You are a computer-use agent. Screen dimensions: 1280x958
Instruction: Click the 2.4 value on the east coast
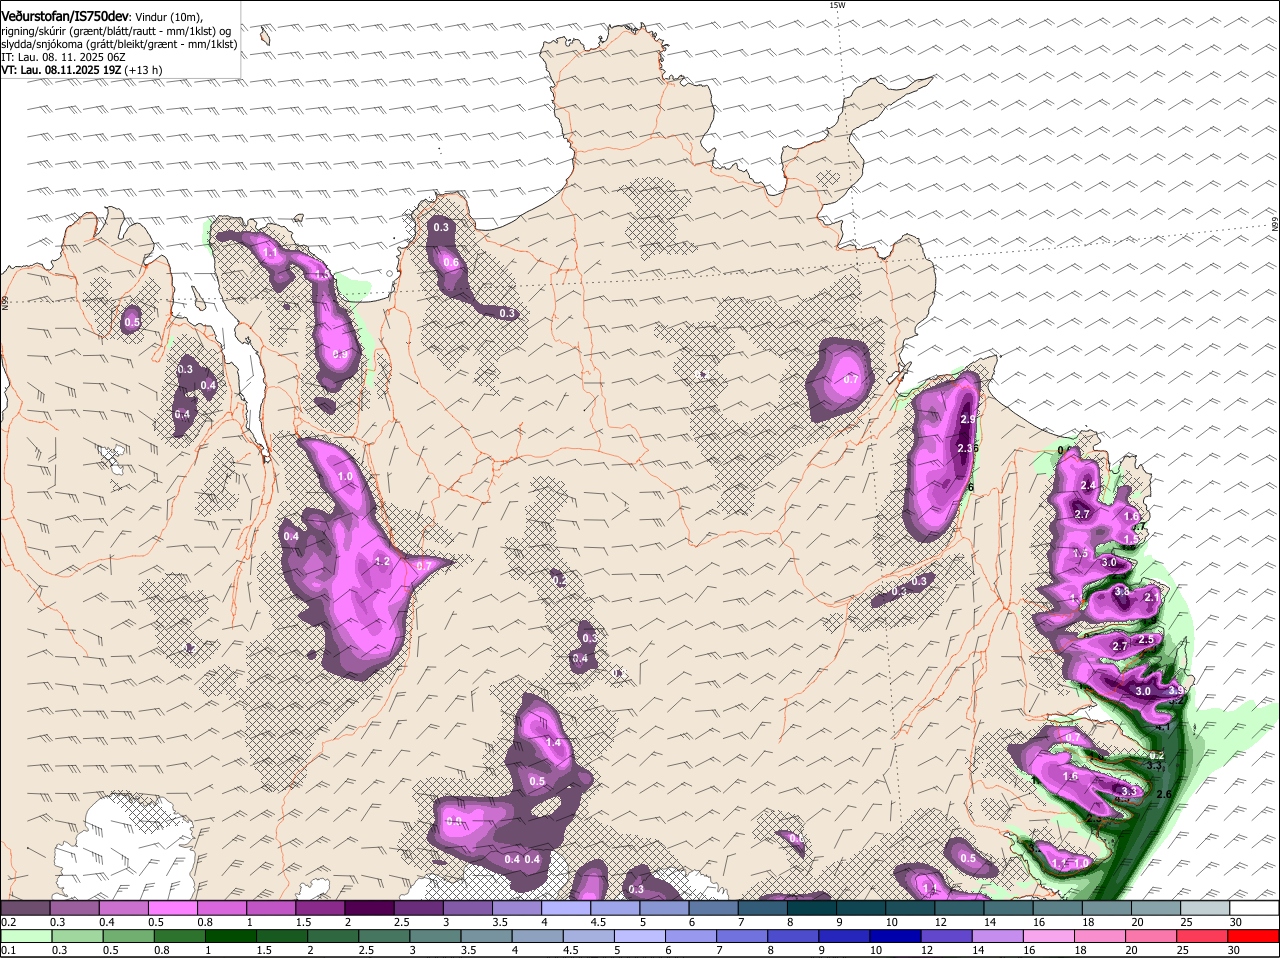click(x=1089, y=486)
